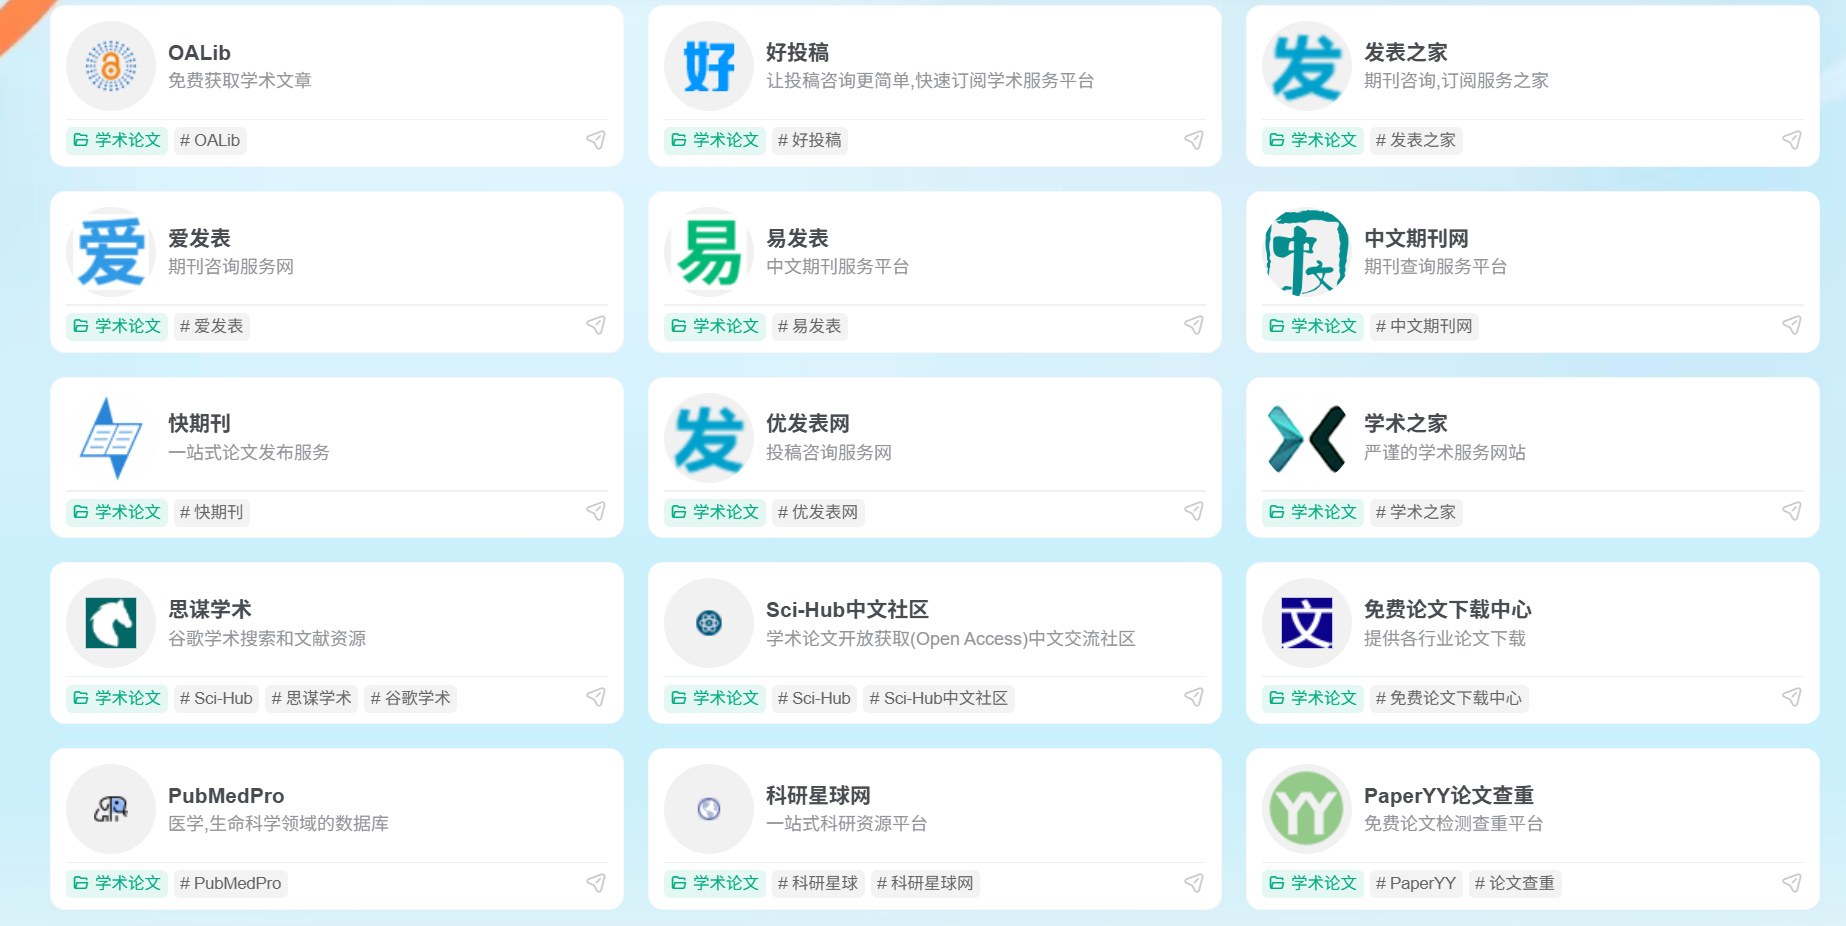
Task: Click the #Sci-Hub hashtag tag
Action: click(815, 698)
